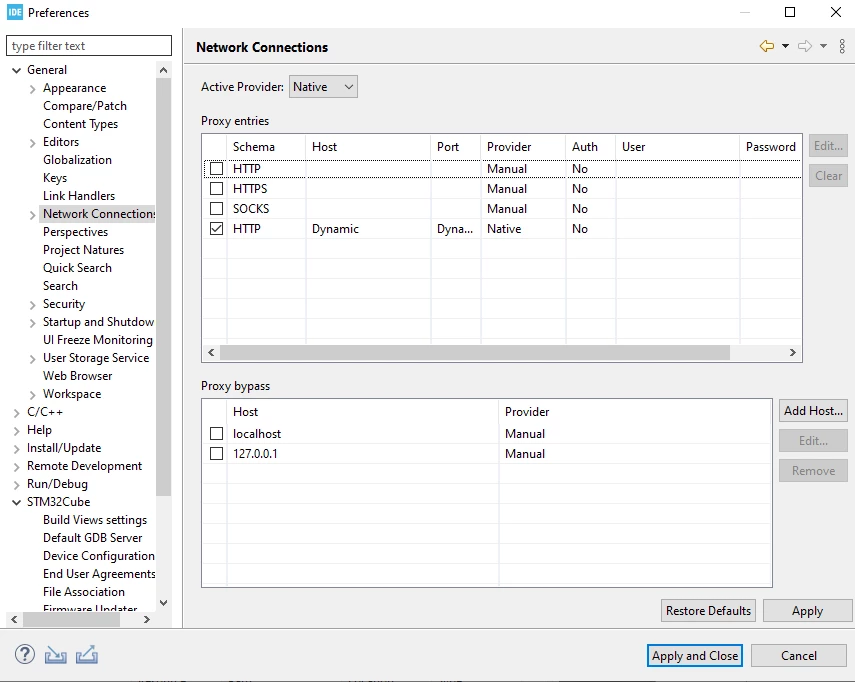Open the forward history dropdown arrow
This screenshot has height=682, width=855.
click(x=823, y=46)
